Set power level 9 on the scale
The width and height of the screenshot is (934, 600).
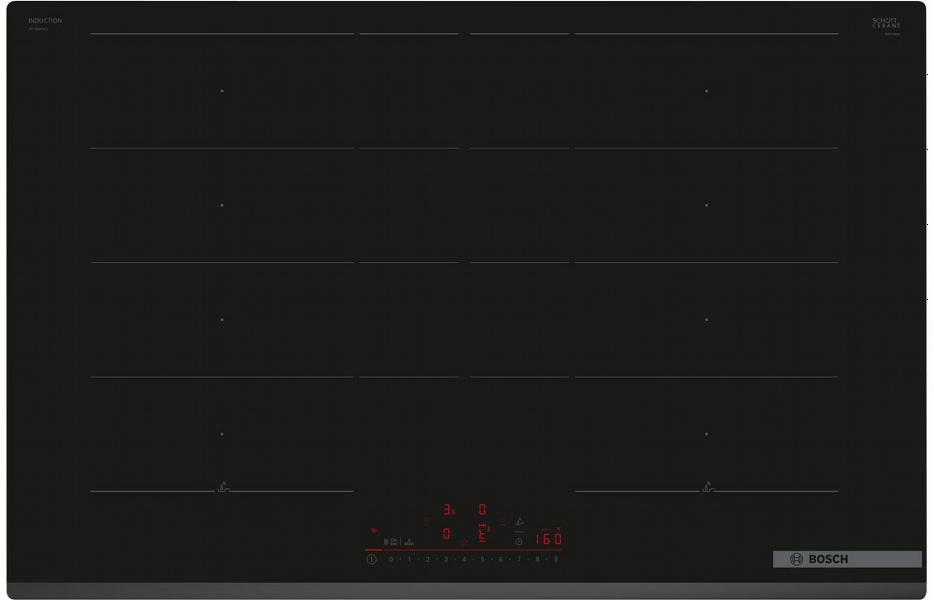555,560
